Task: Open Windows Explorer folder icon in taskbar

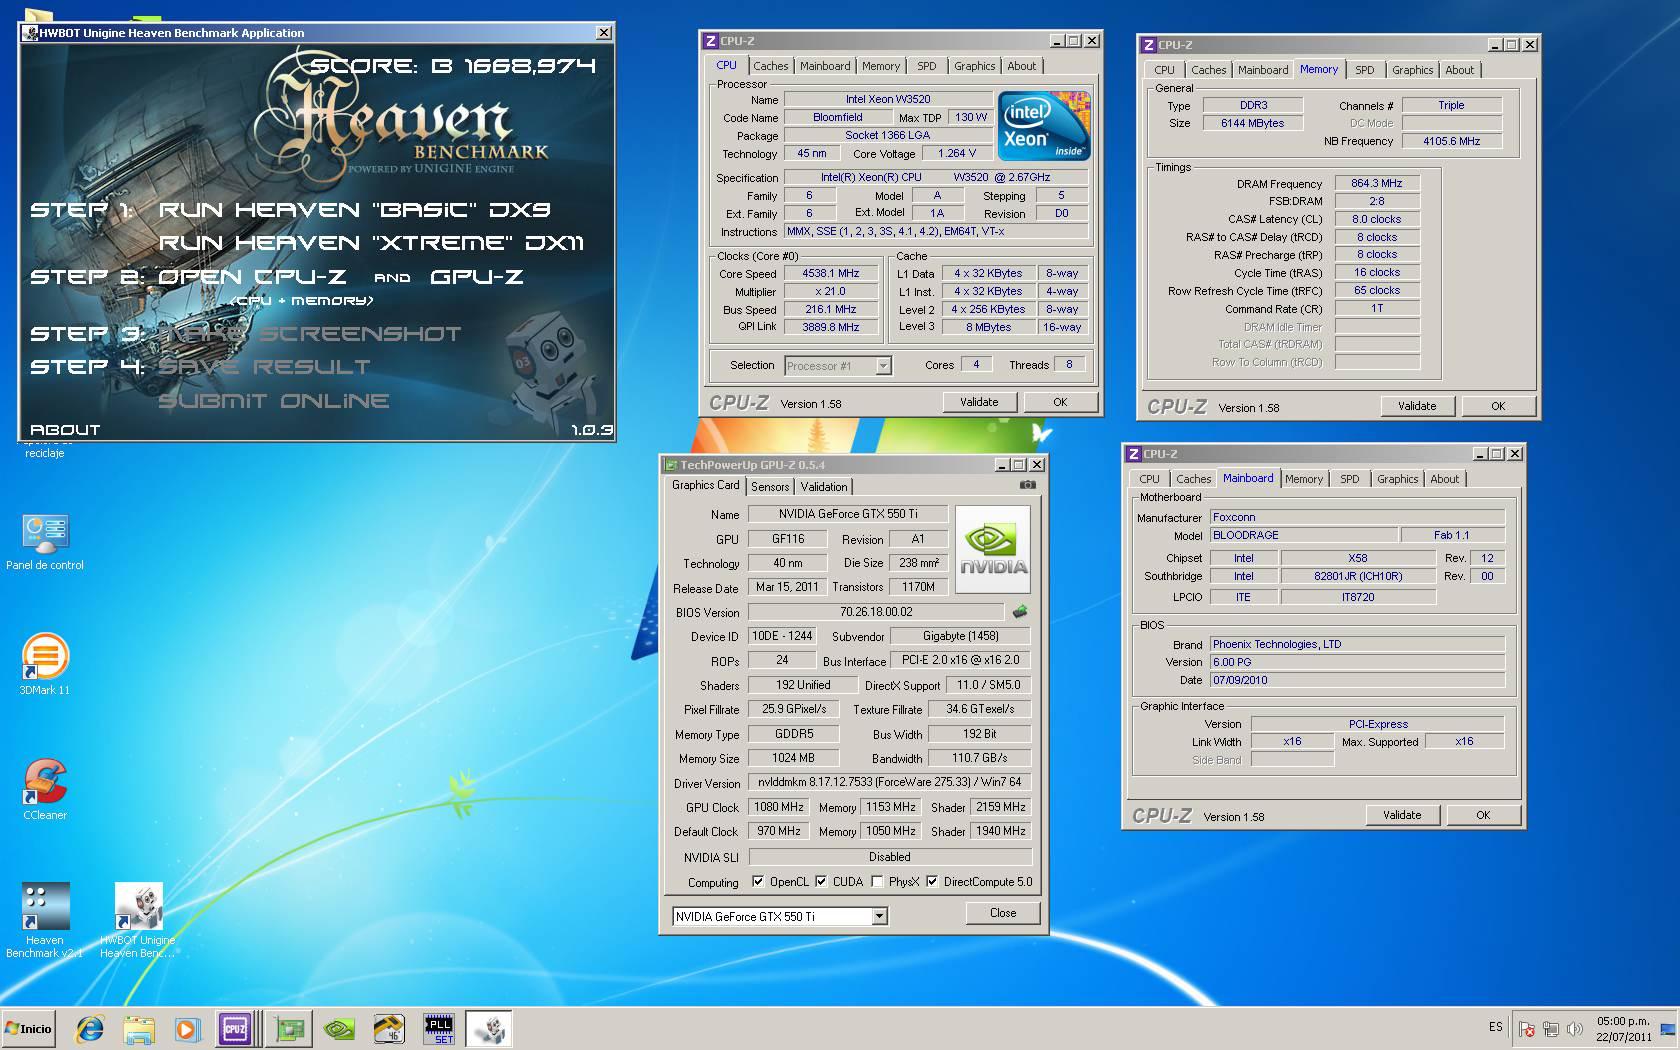Action: [x=139, y=1028]
